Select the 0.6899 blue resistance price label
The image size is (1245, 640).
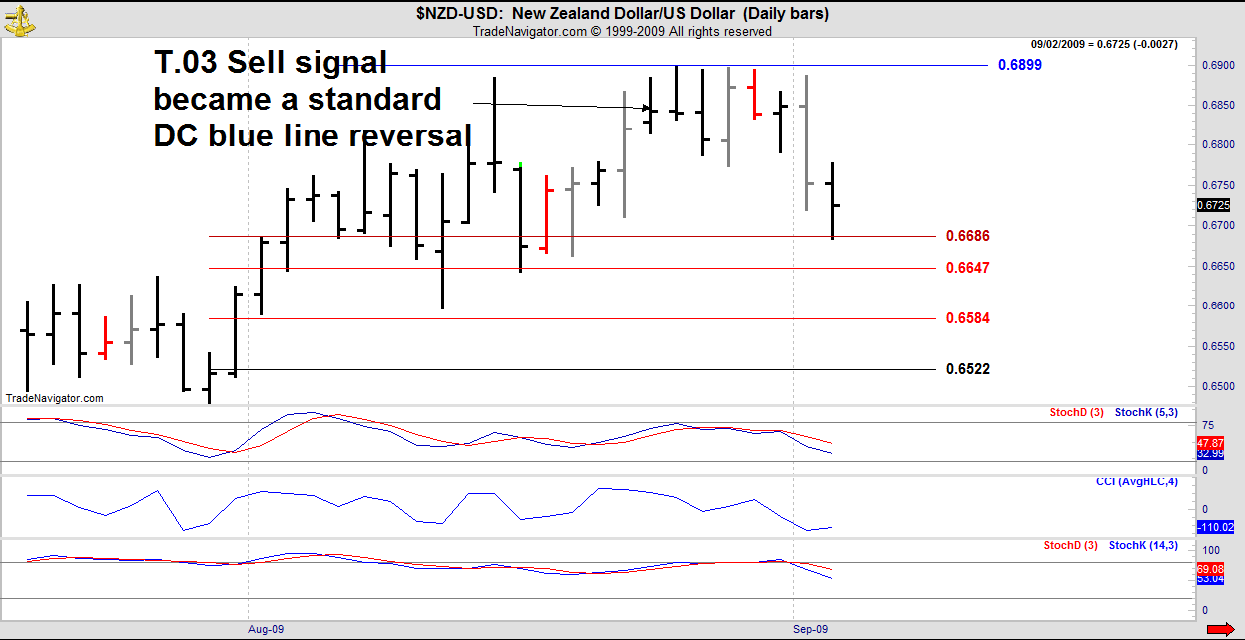click(x=1019, y=65)
